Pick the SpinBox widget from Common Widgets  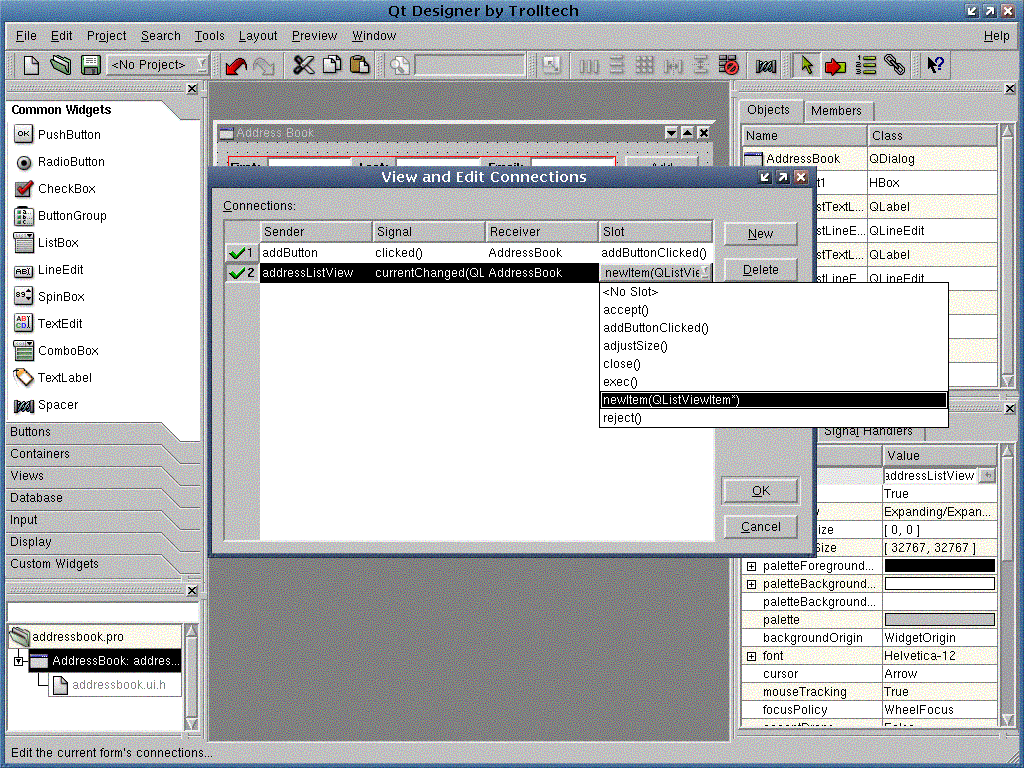point(62,297)
